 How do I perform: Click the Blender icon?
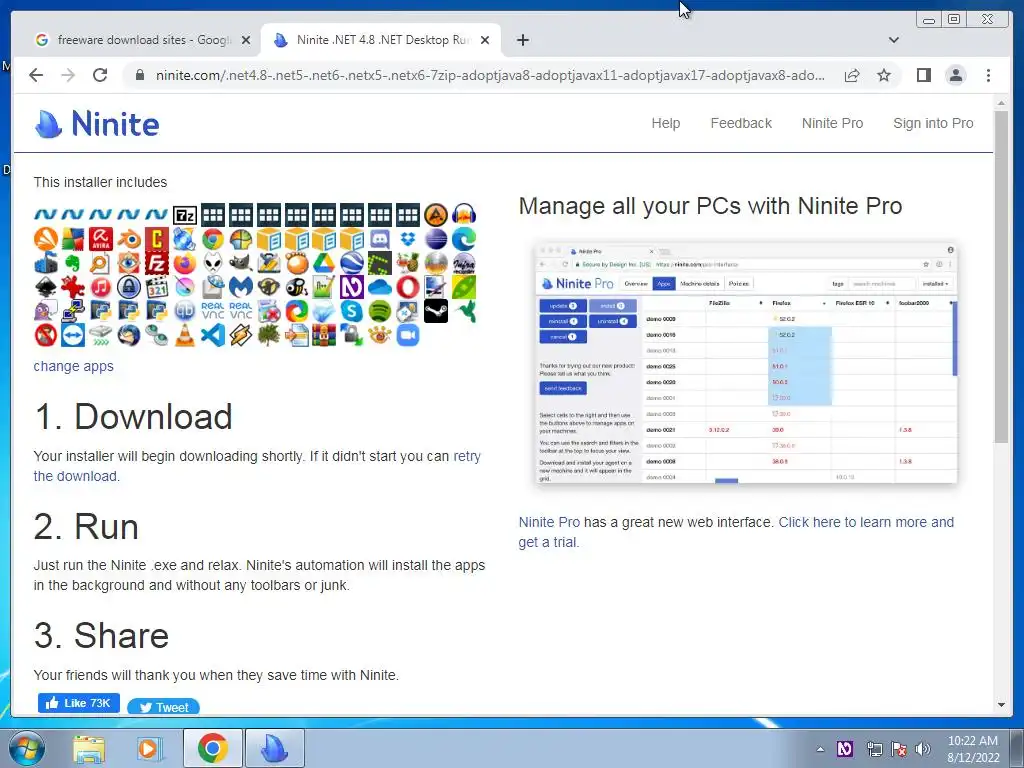[129, 239]
